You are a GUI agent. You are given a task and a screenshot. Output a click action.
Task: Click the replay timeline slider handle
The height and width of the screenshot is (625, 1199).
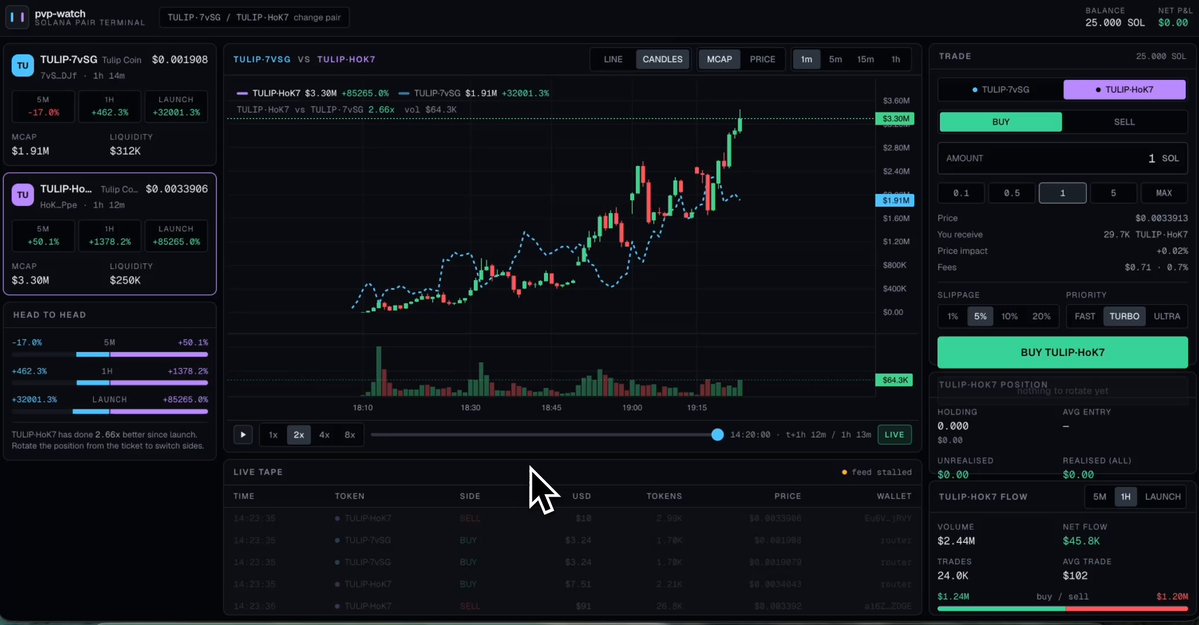pos(717,435)
